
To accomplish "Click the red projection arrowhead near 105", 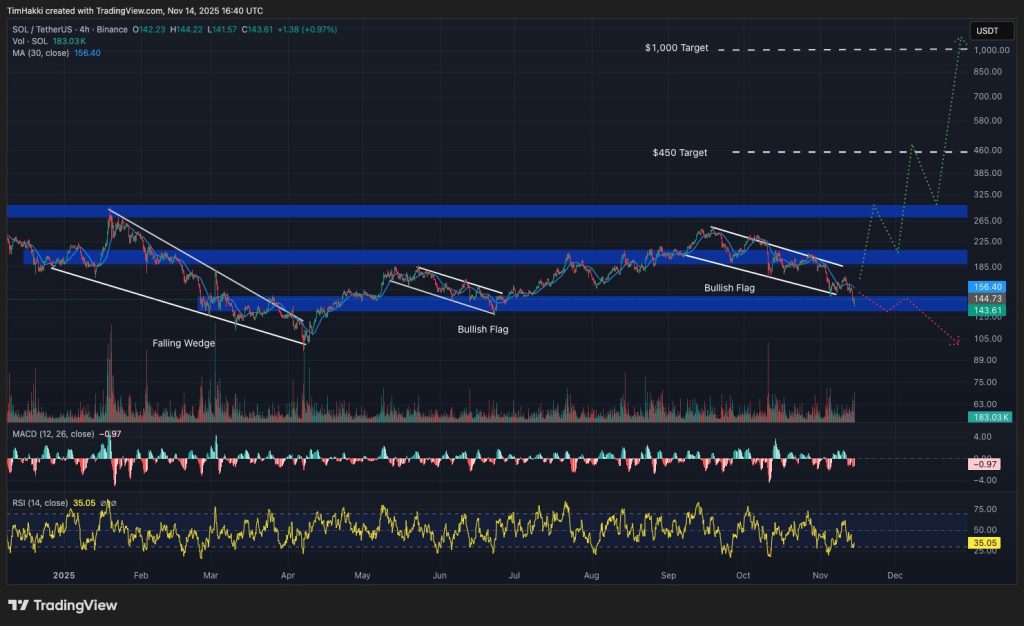I will coord(955,343).
